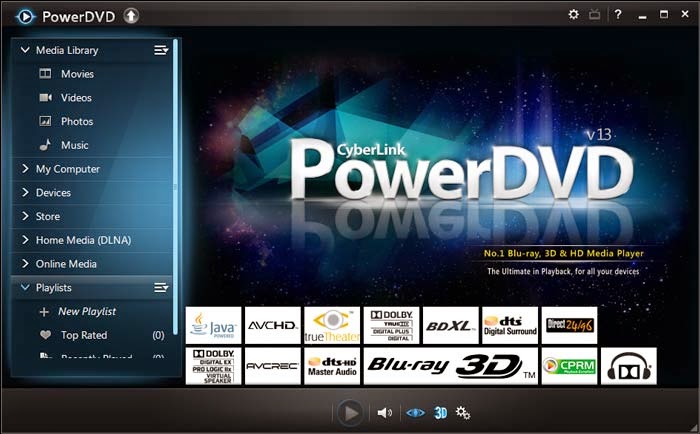Minimize the PowerDVD window
Screen dimensions: 700x434
point(642,17)
